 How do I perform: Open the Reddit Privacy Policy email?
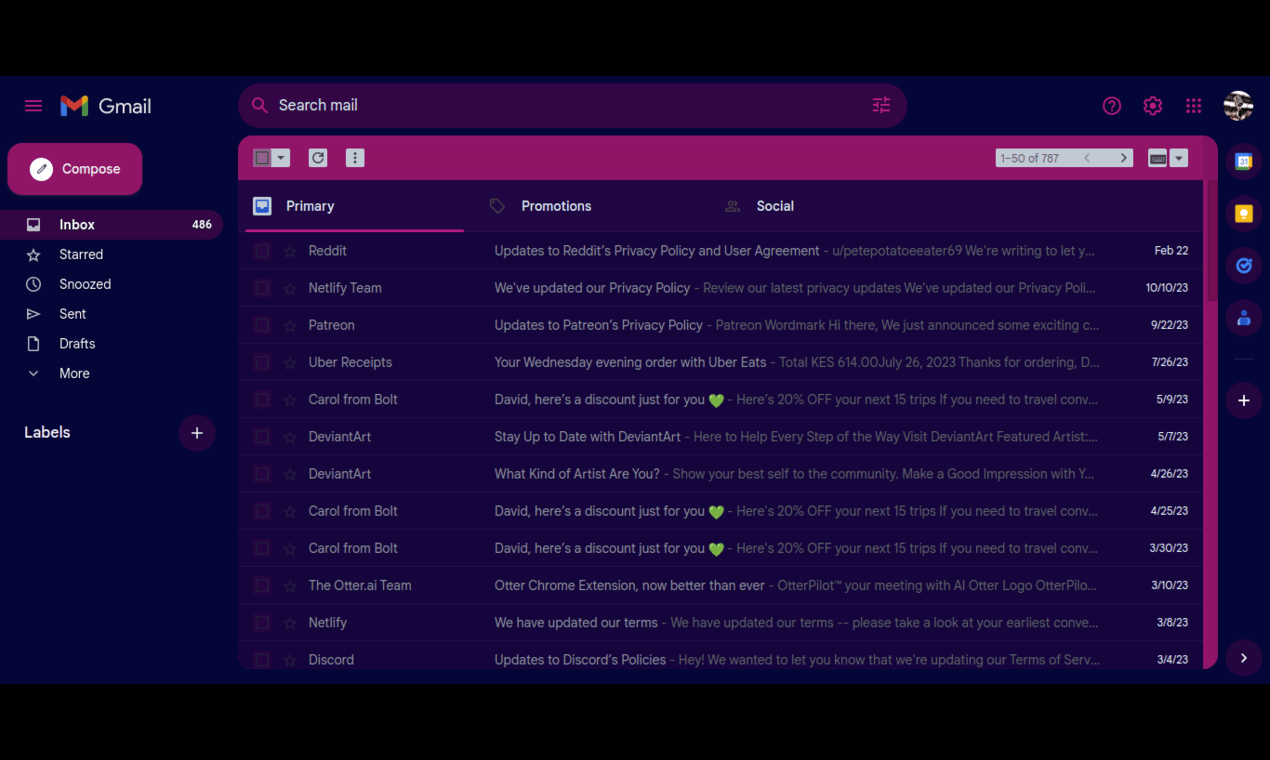(721, 251)
